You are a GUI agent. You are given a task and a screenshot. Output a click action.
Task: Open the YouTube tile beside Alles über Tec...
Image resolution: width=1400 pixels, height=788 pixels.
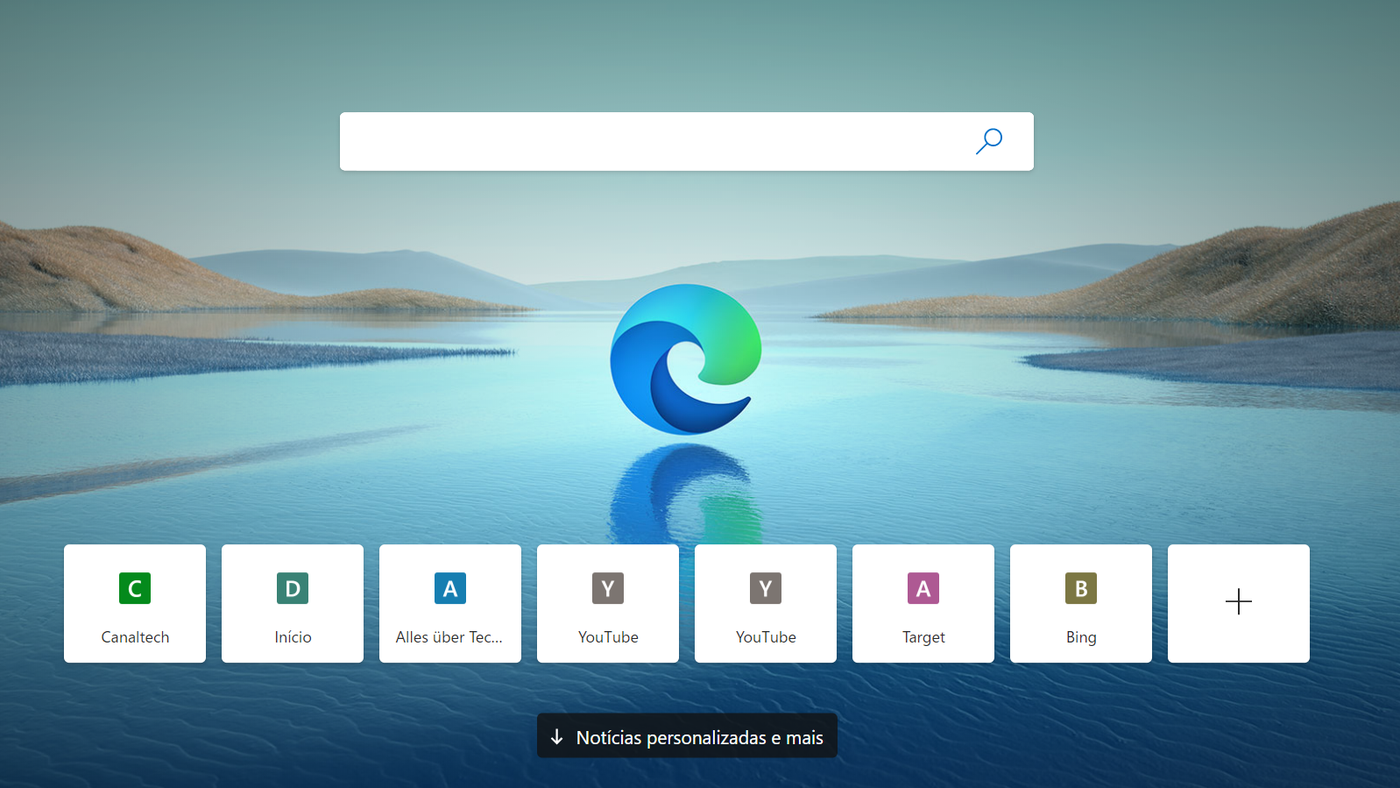coord(608,603)
